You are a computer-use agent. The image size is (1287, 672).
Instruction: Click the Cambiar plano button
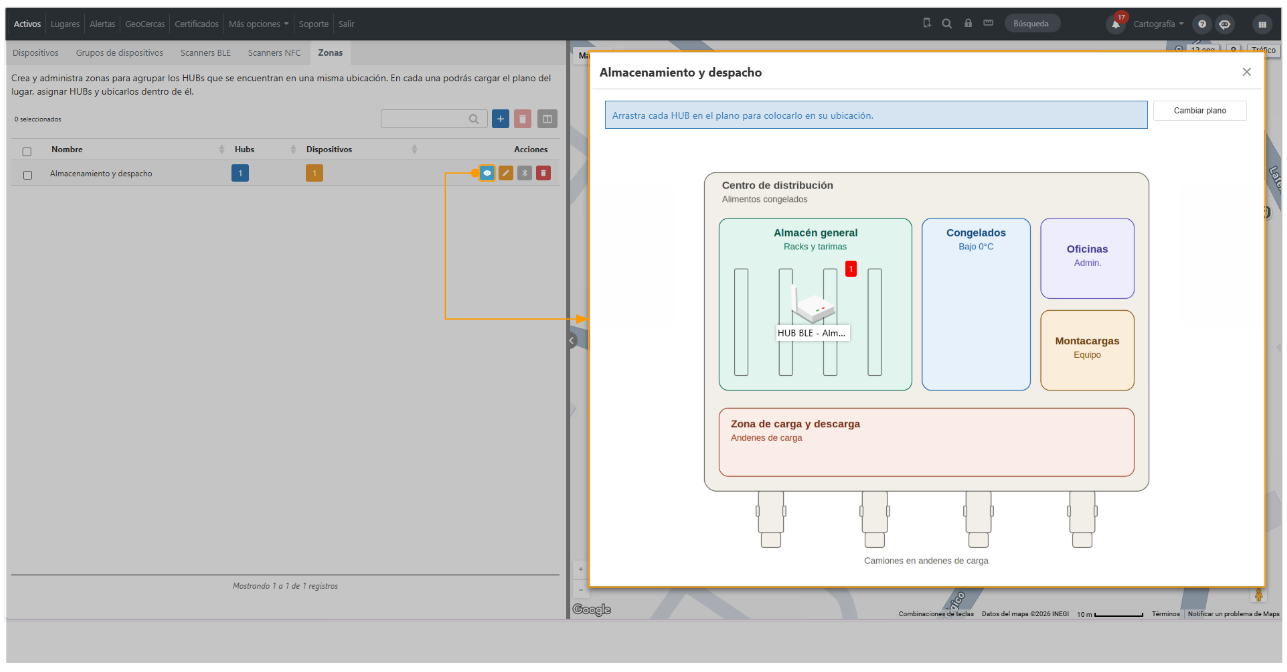pyautogui.click(x=1200, y=111)
